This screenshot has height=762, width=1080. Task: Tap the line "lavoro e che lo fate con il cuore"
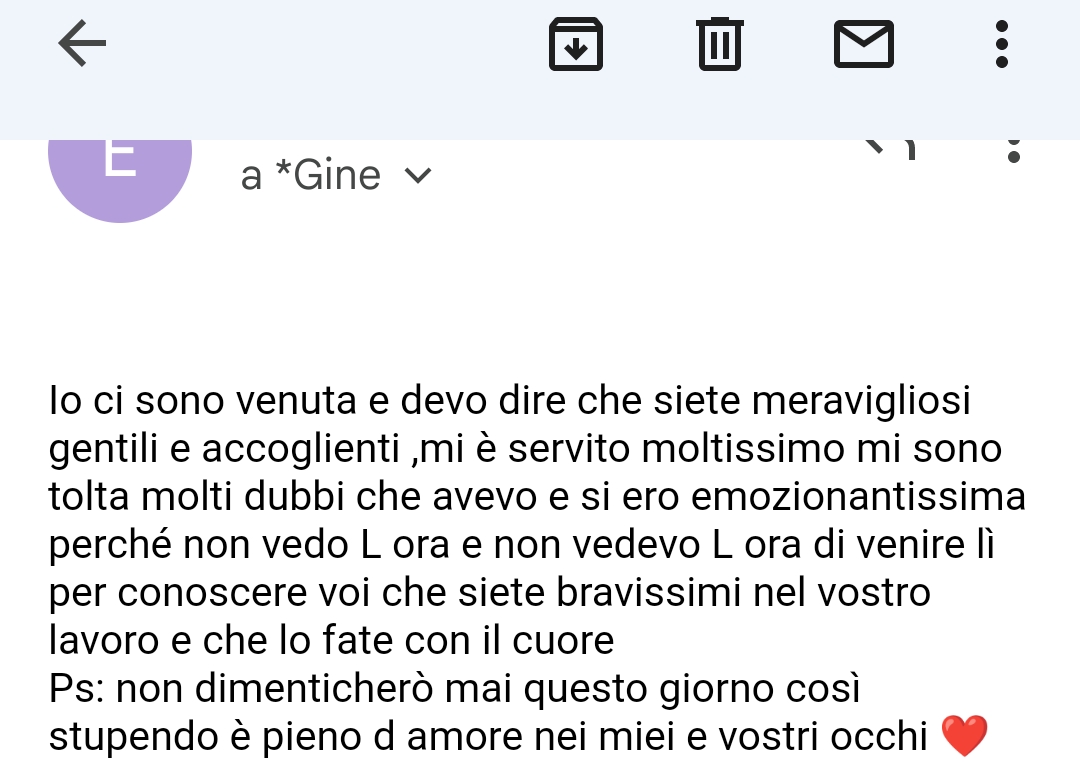(x=331, y=640)
